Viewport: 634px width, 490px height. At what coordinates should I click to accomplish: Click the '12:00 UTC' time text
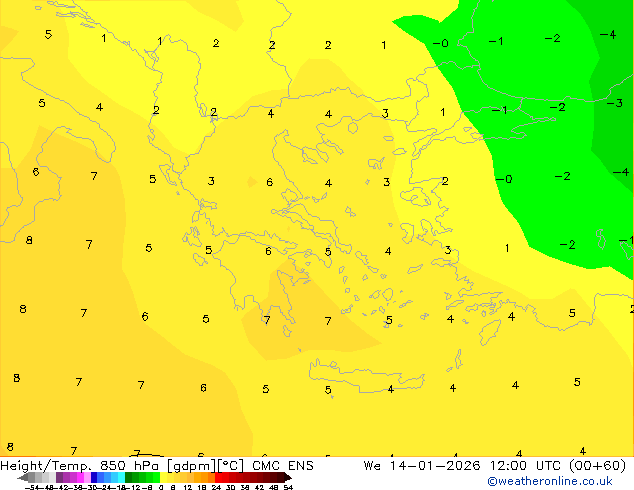(525, 466)
